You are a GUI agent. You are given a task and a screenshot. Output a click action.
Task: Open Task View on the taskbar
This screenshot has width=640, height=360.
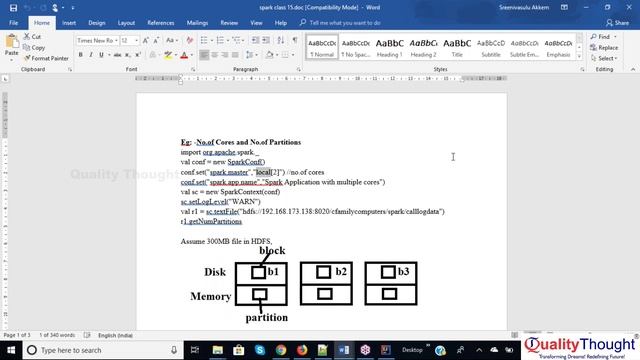click(x=195, y=350)
